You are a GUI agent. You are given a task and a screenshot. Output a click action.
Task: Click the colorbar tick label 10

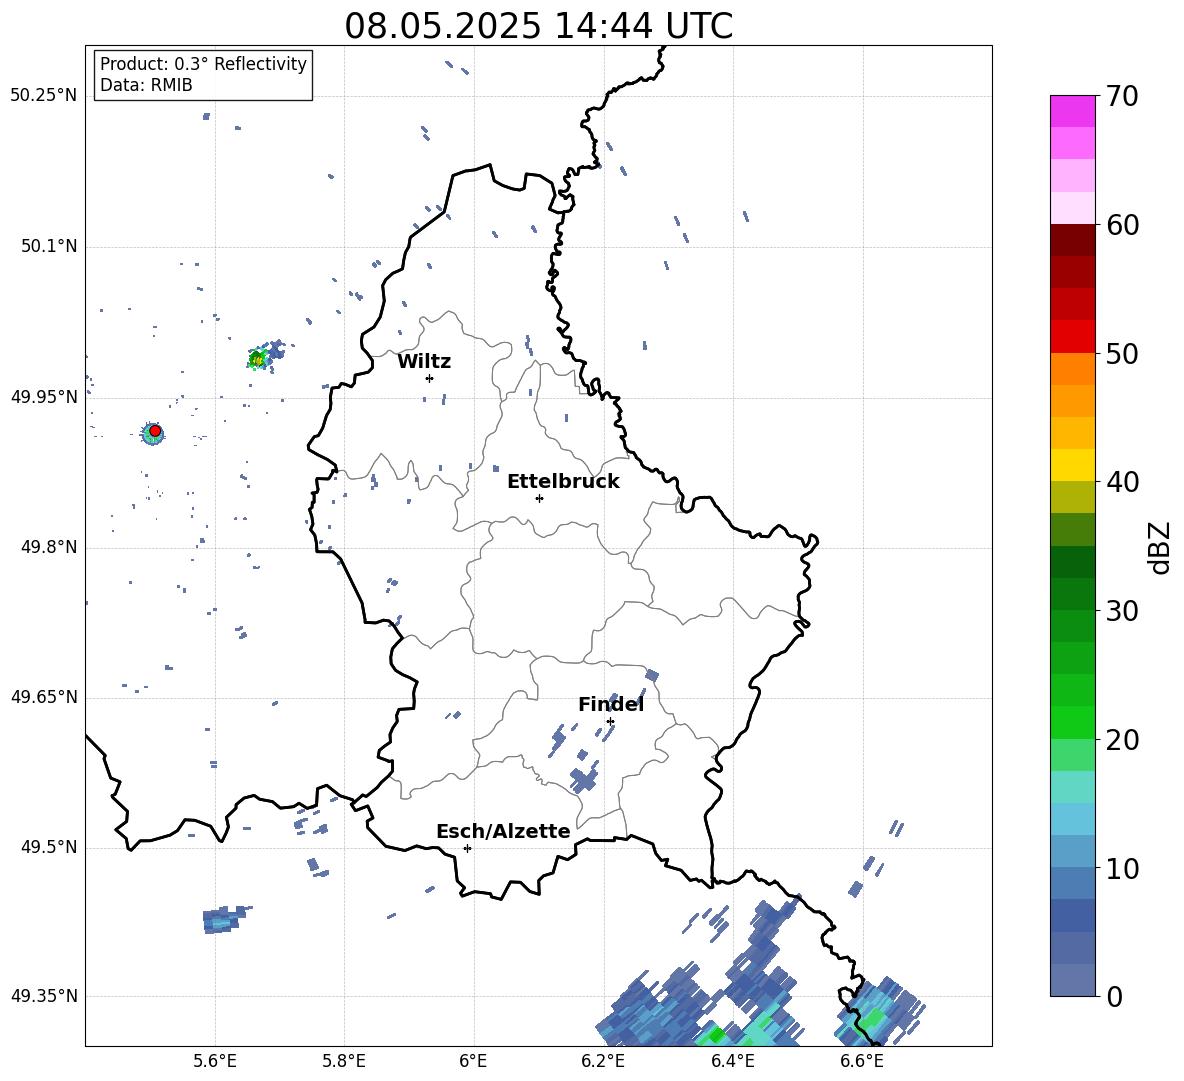[1122, 868]
